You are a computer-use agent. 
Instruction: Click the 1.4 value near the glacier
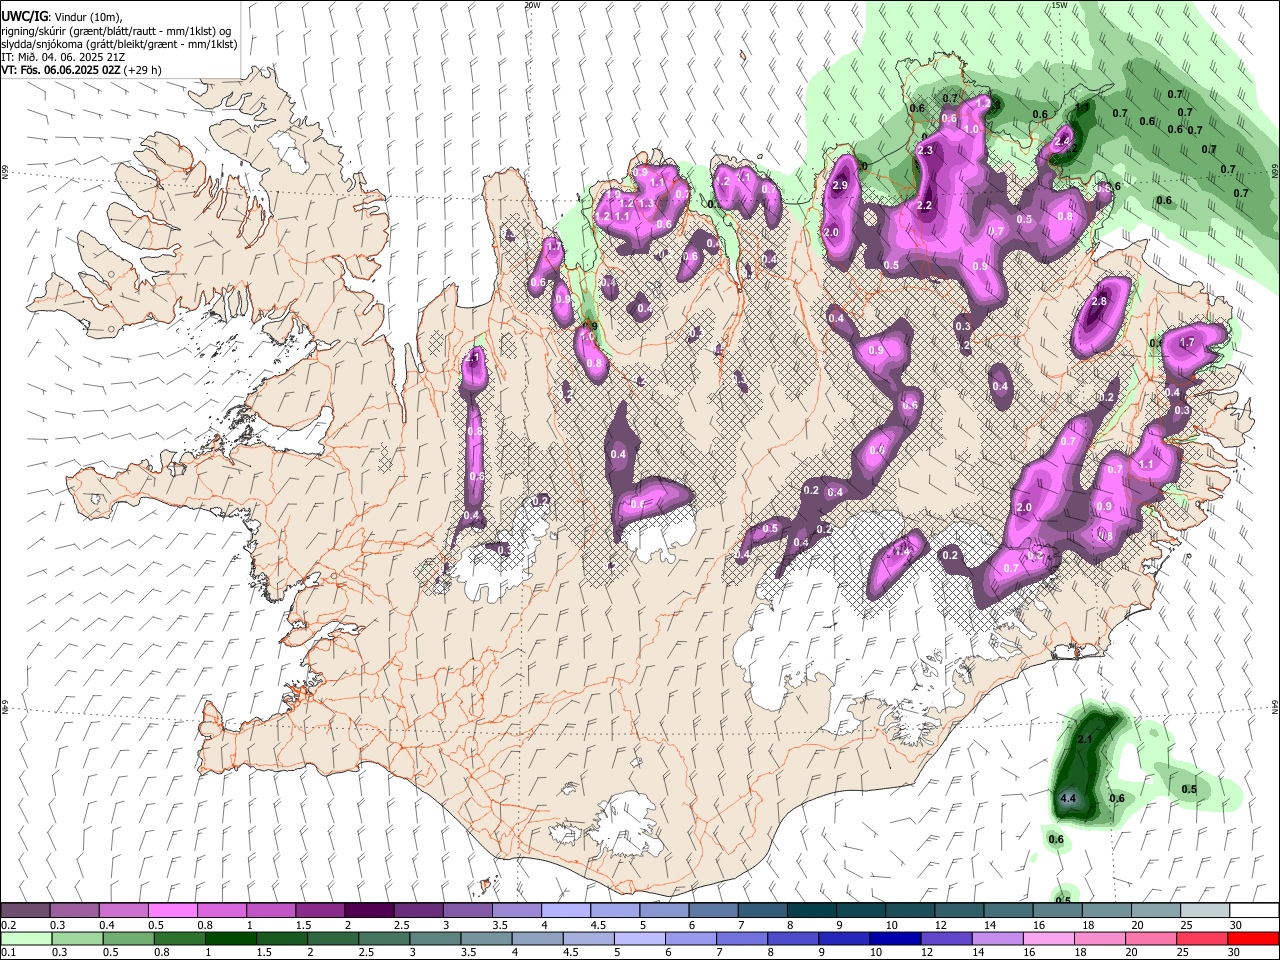pyautogui.click(x=902, y=551)
